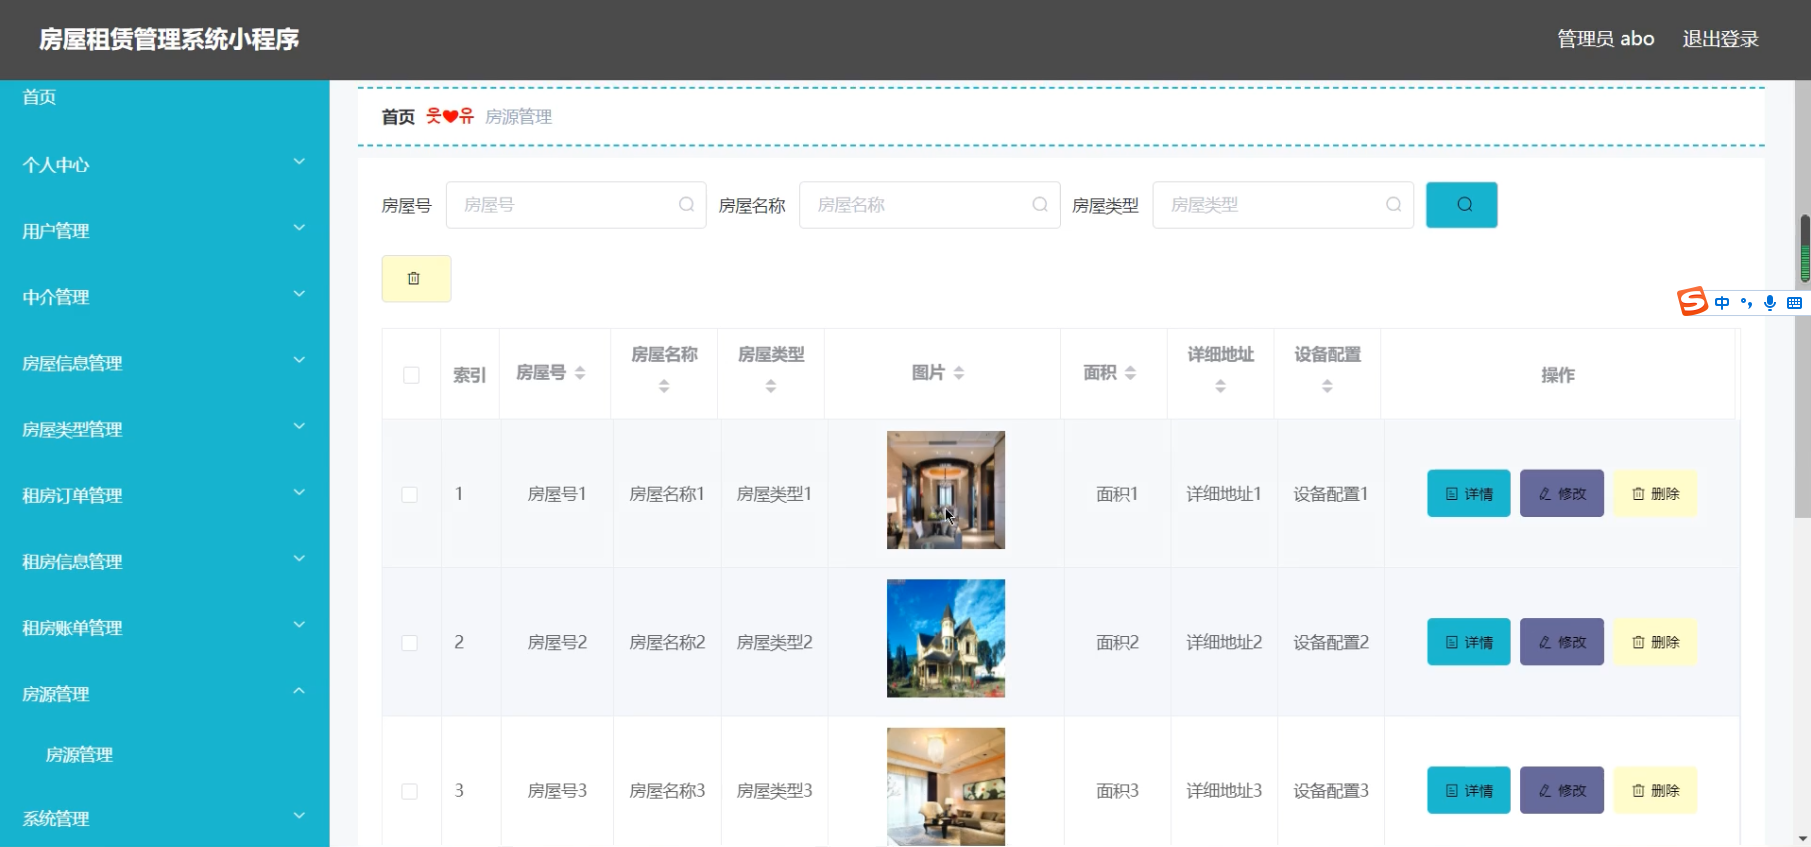Click 退出登录 in the top bar

pos(1720,39)
